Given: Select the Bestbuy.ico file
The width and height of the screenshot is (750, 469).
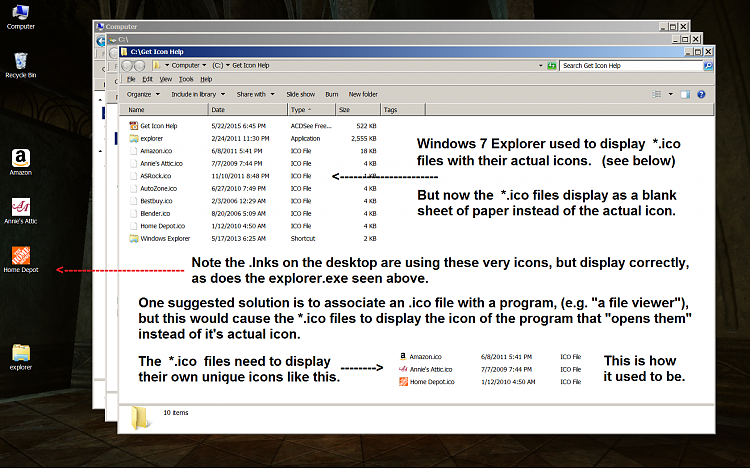Looking at the screenshot, I should click(x=156, y=201).
